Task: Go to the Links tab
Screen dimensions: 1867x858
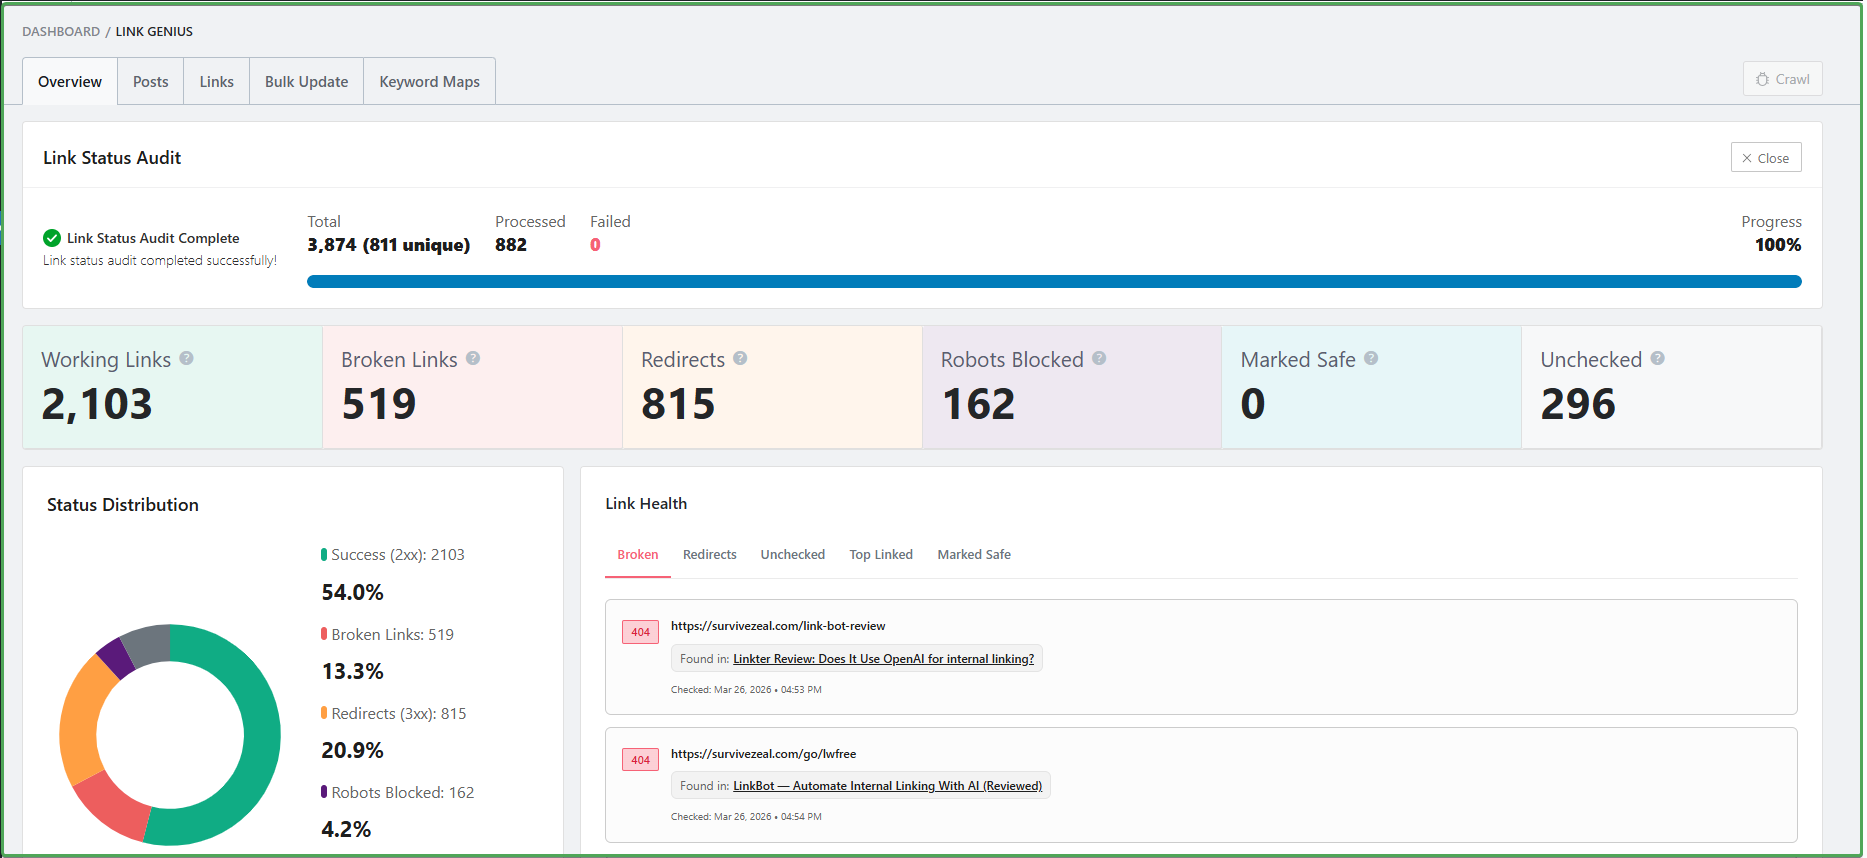Action: [x=216, y=81]
